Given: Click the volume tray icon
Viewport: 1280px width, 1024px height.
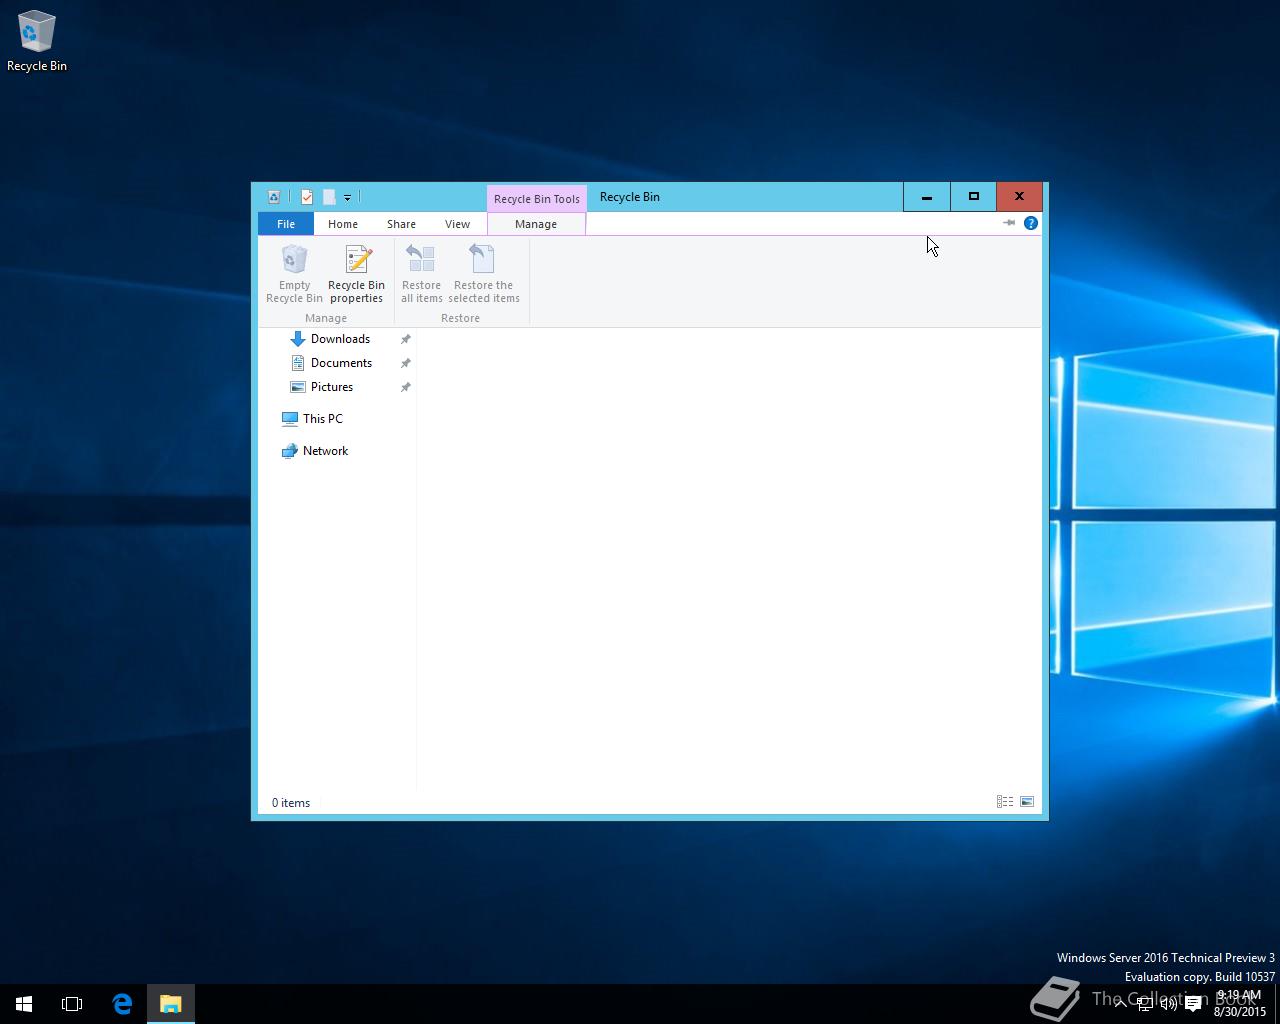Looking at the screenshot, I should 1168,1004.
